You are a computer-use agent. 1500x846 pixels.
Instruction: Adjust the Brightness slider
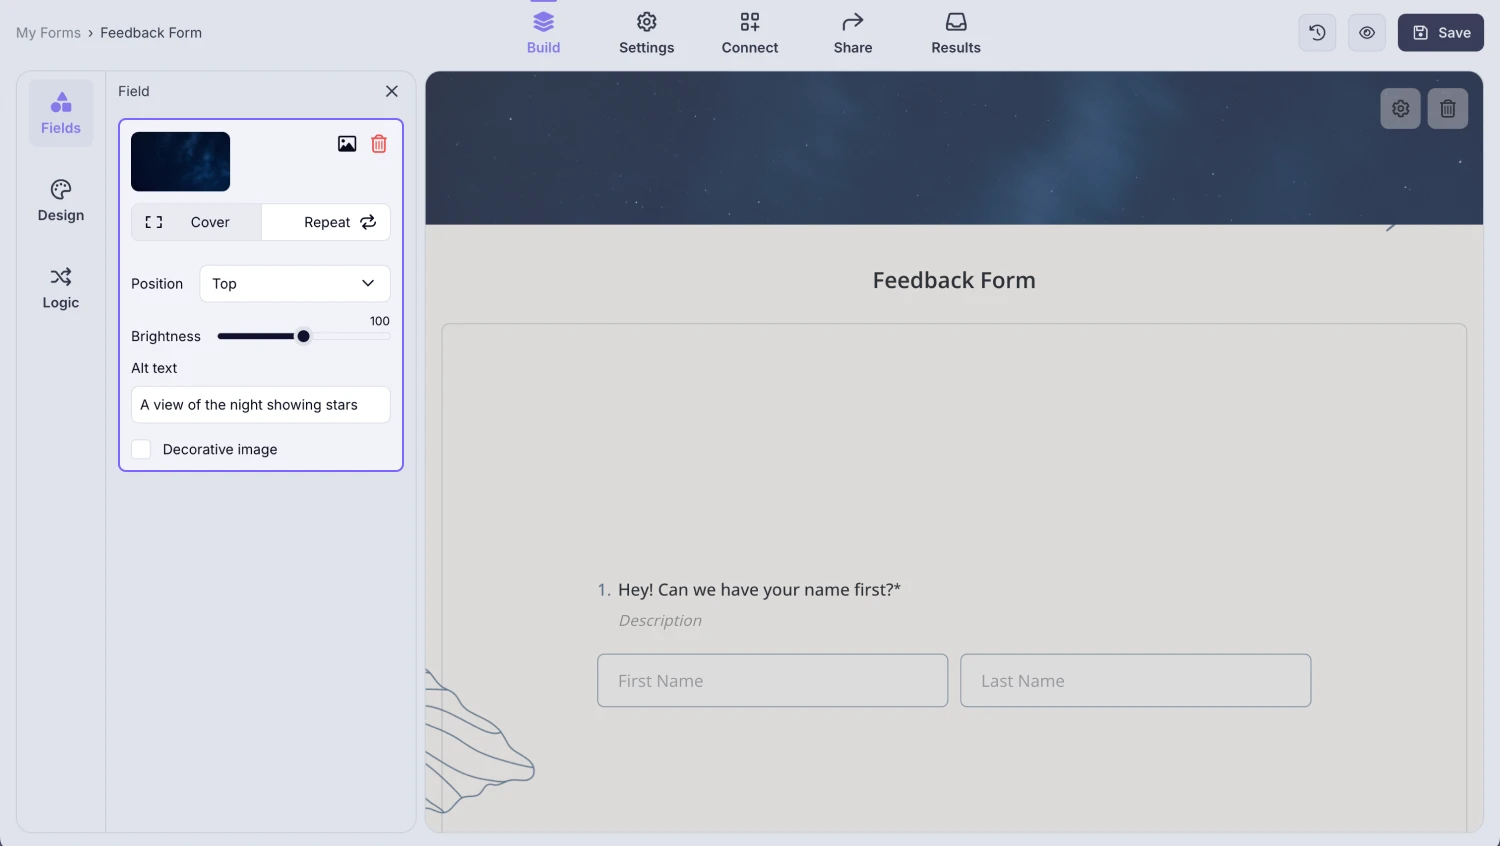tap(303, 336)
